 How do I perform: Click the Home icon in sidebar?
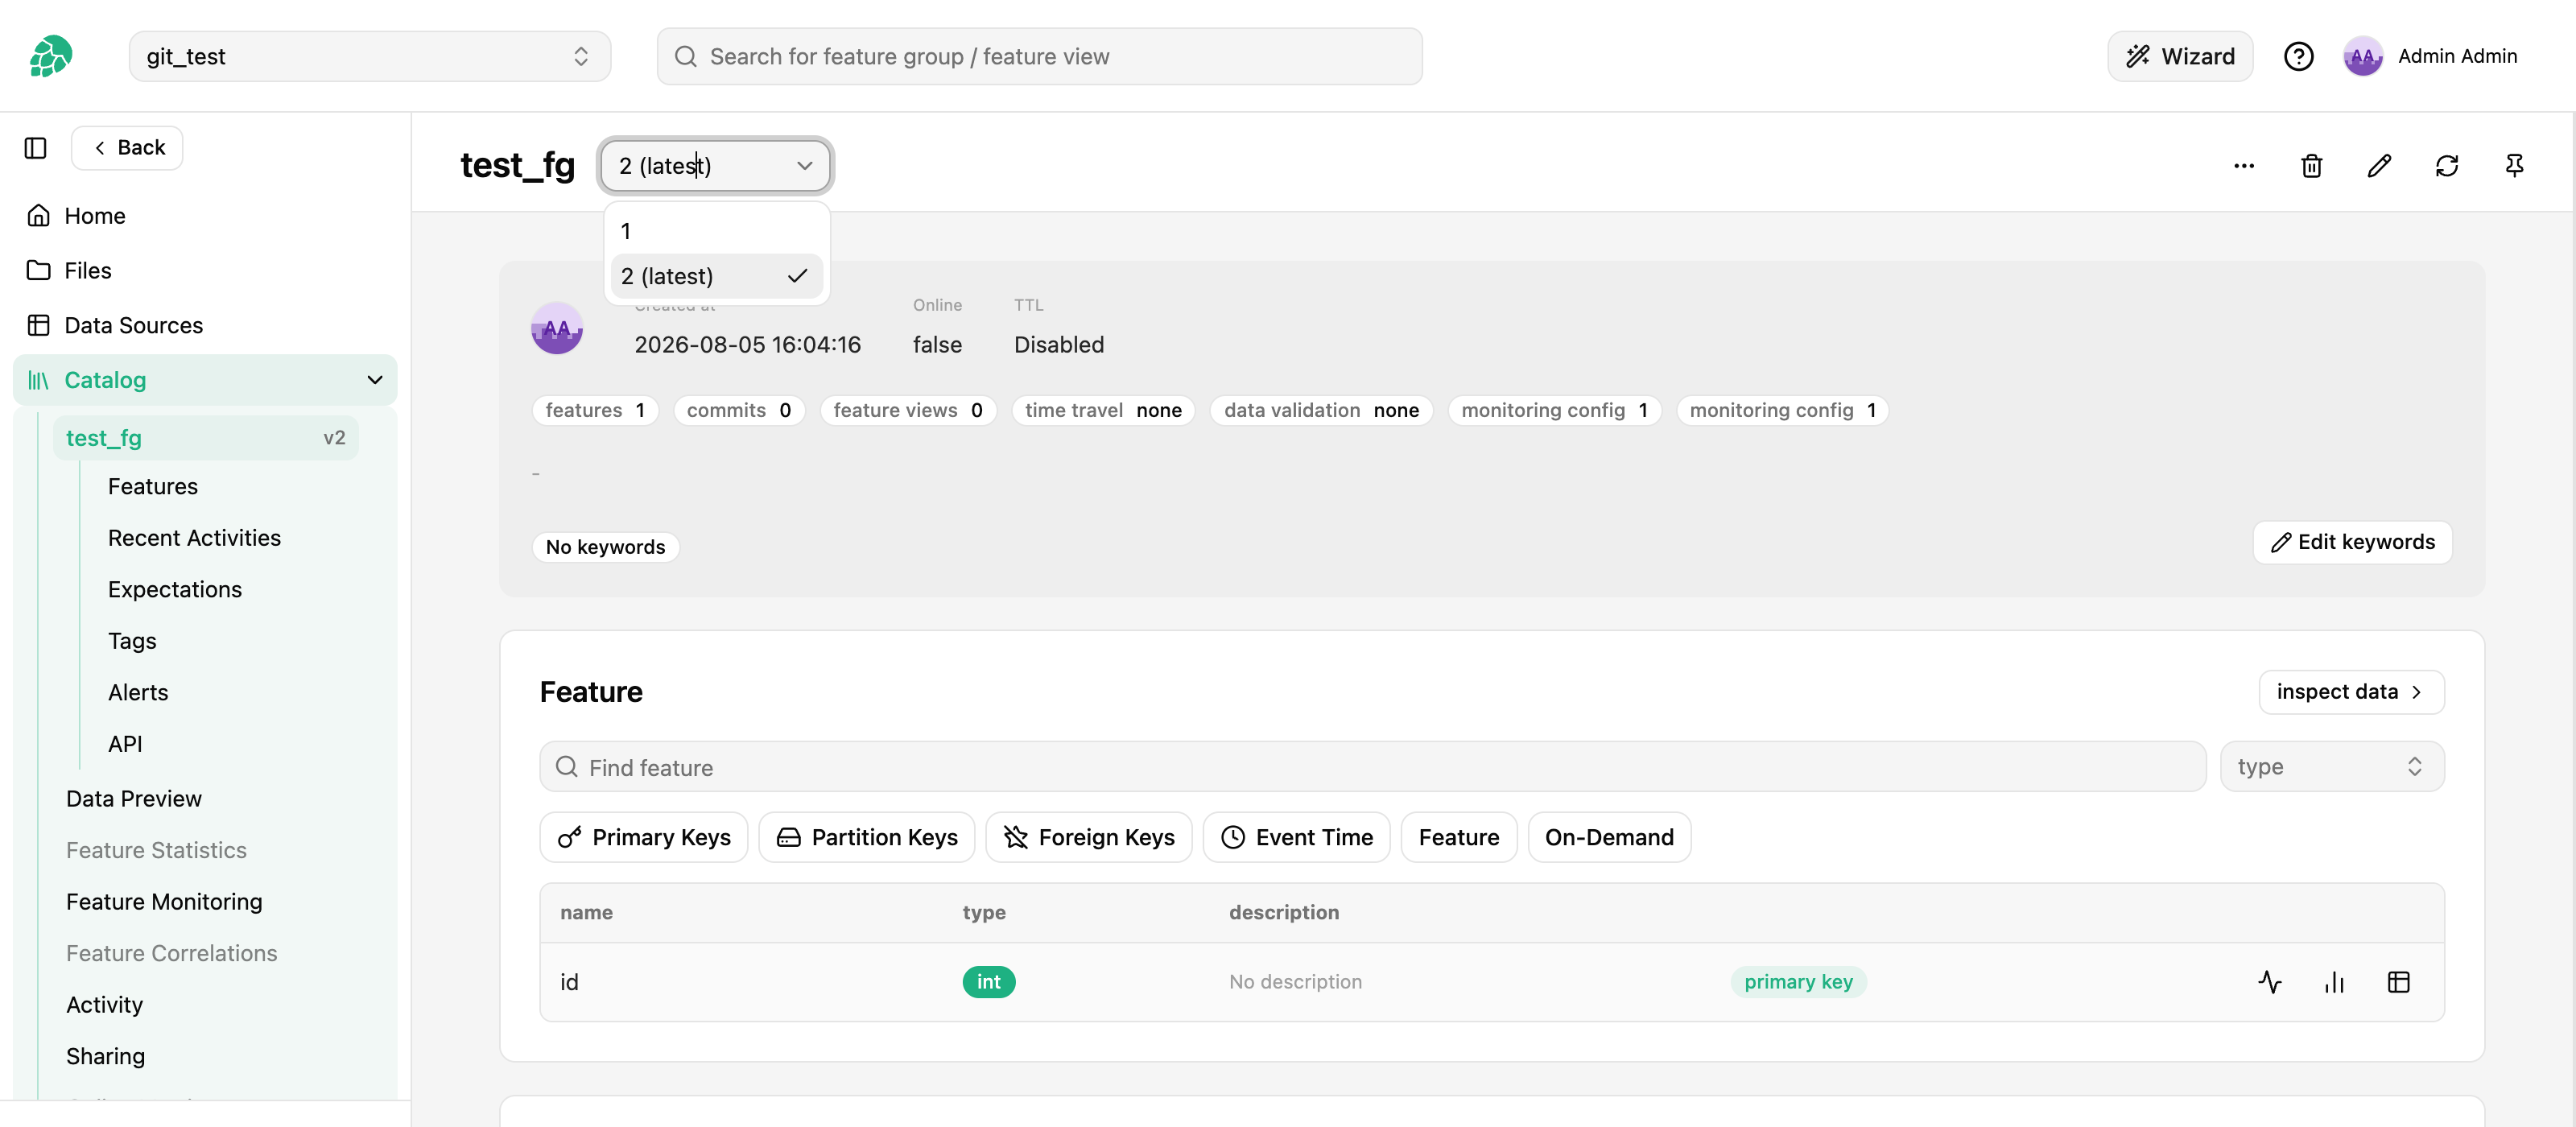pos(39,216)
